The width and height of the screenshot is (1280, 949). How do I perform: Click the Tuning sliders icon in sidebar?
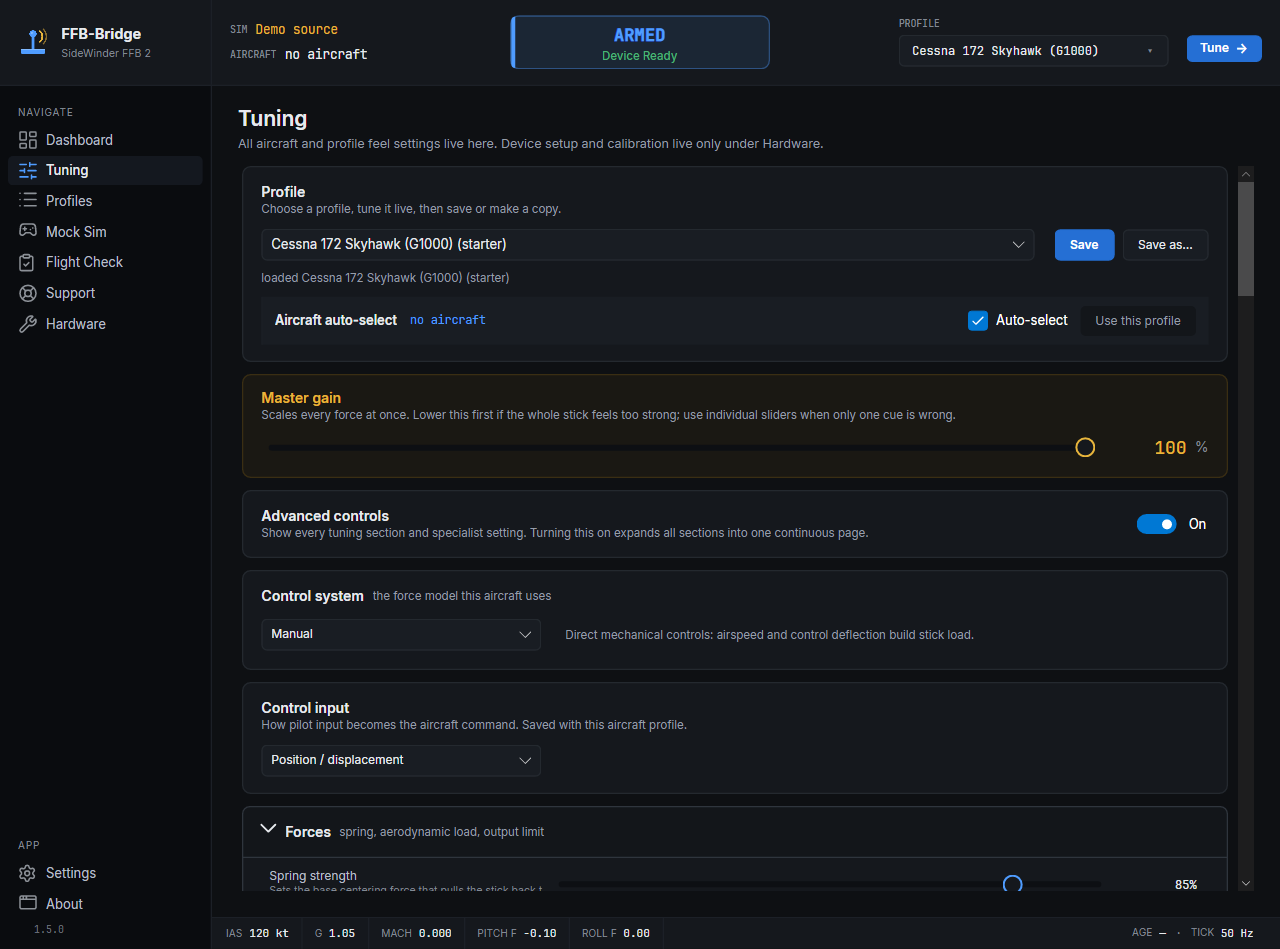coord(28,170)
